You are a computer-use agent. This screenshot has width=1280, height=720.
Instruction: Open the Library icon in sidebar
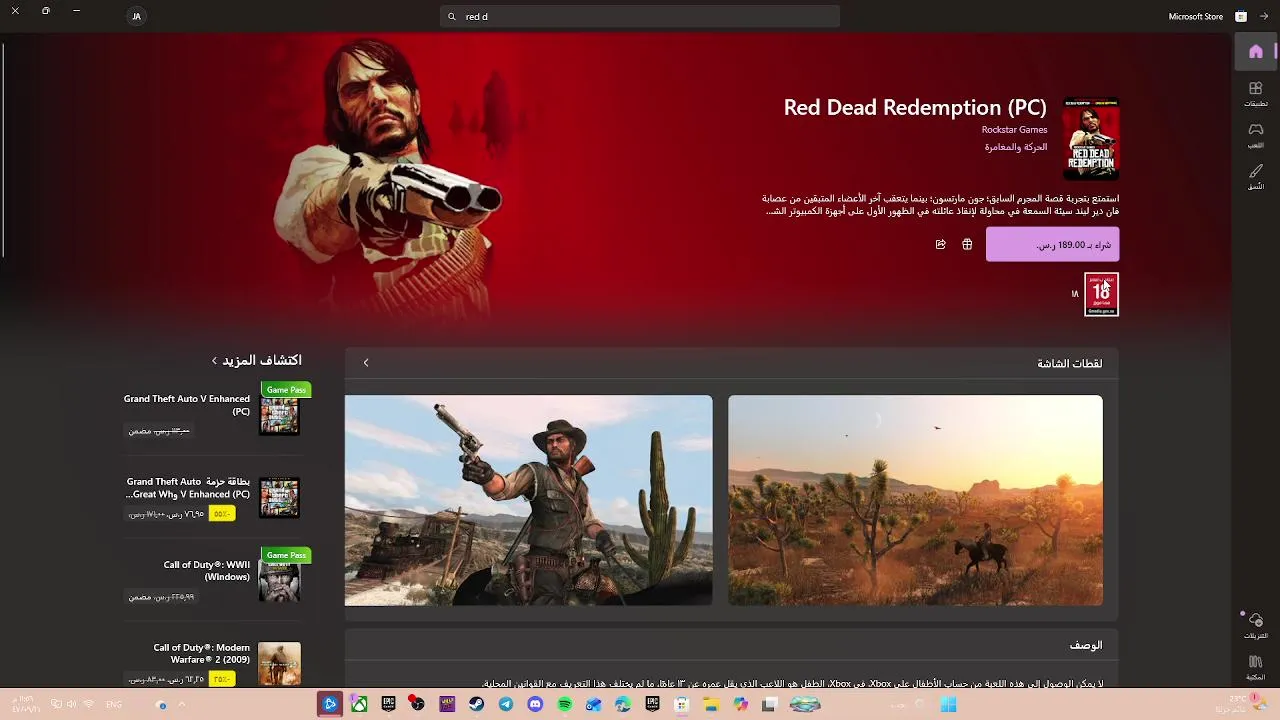(x=1256, y=666)
